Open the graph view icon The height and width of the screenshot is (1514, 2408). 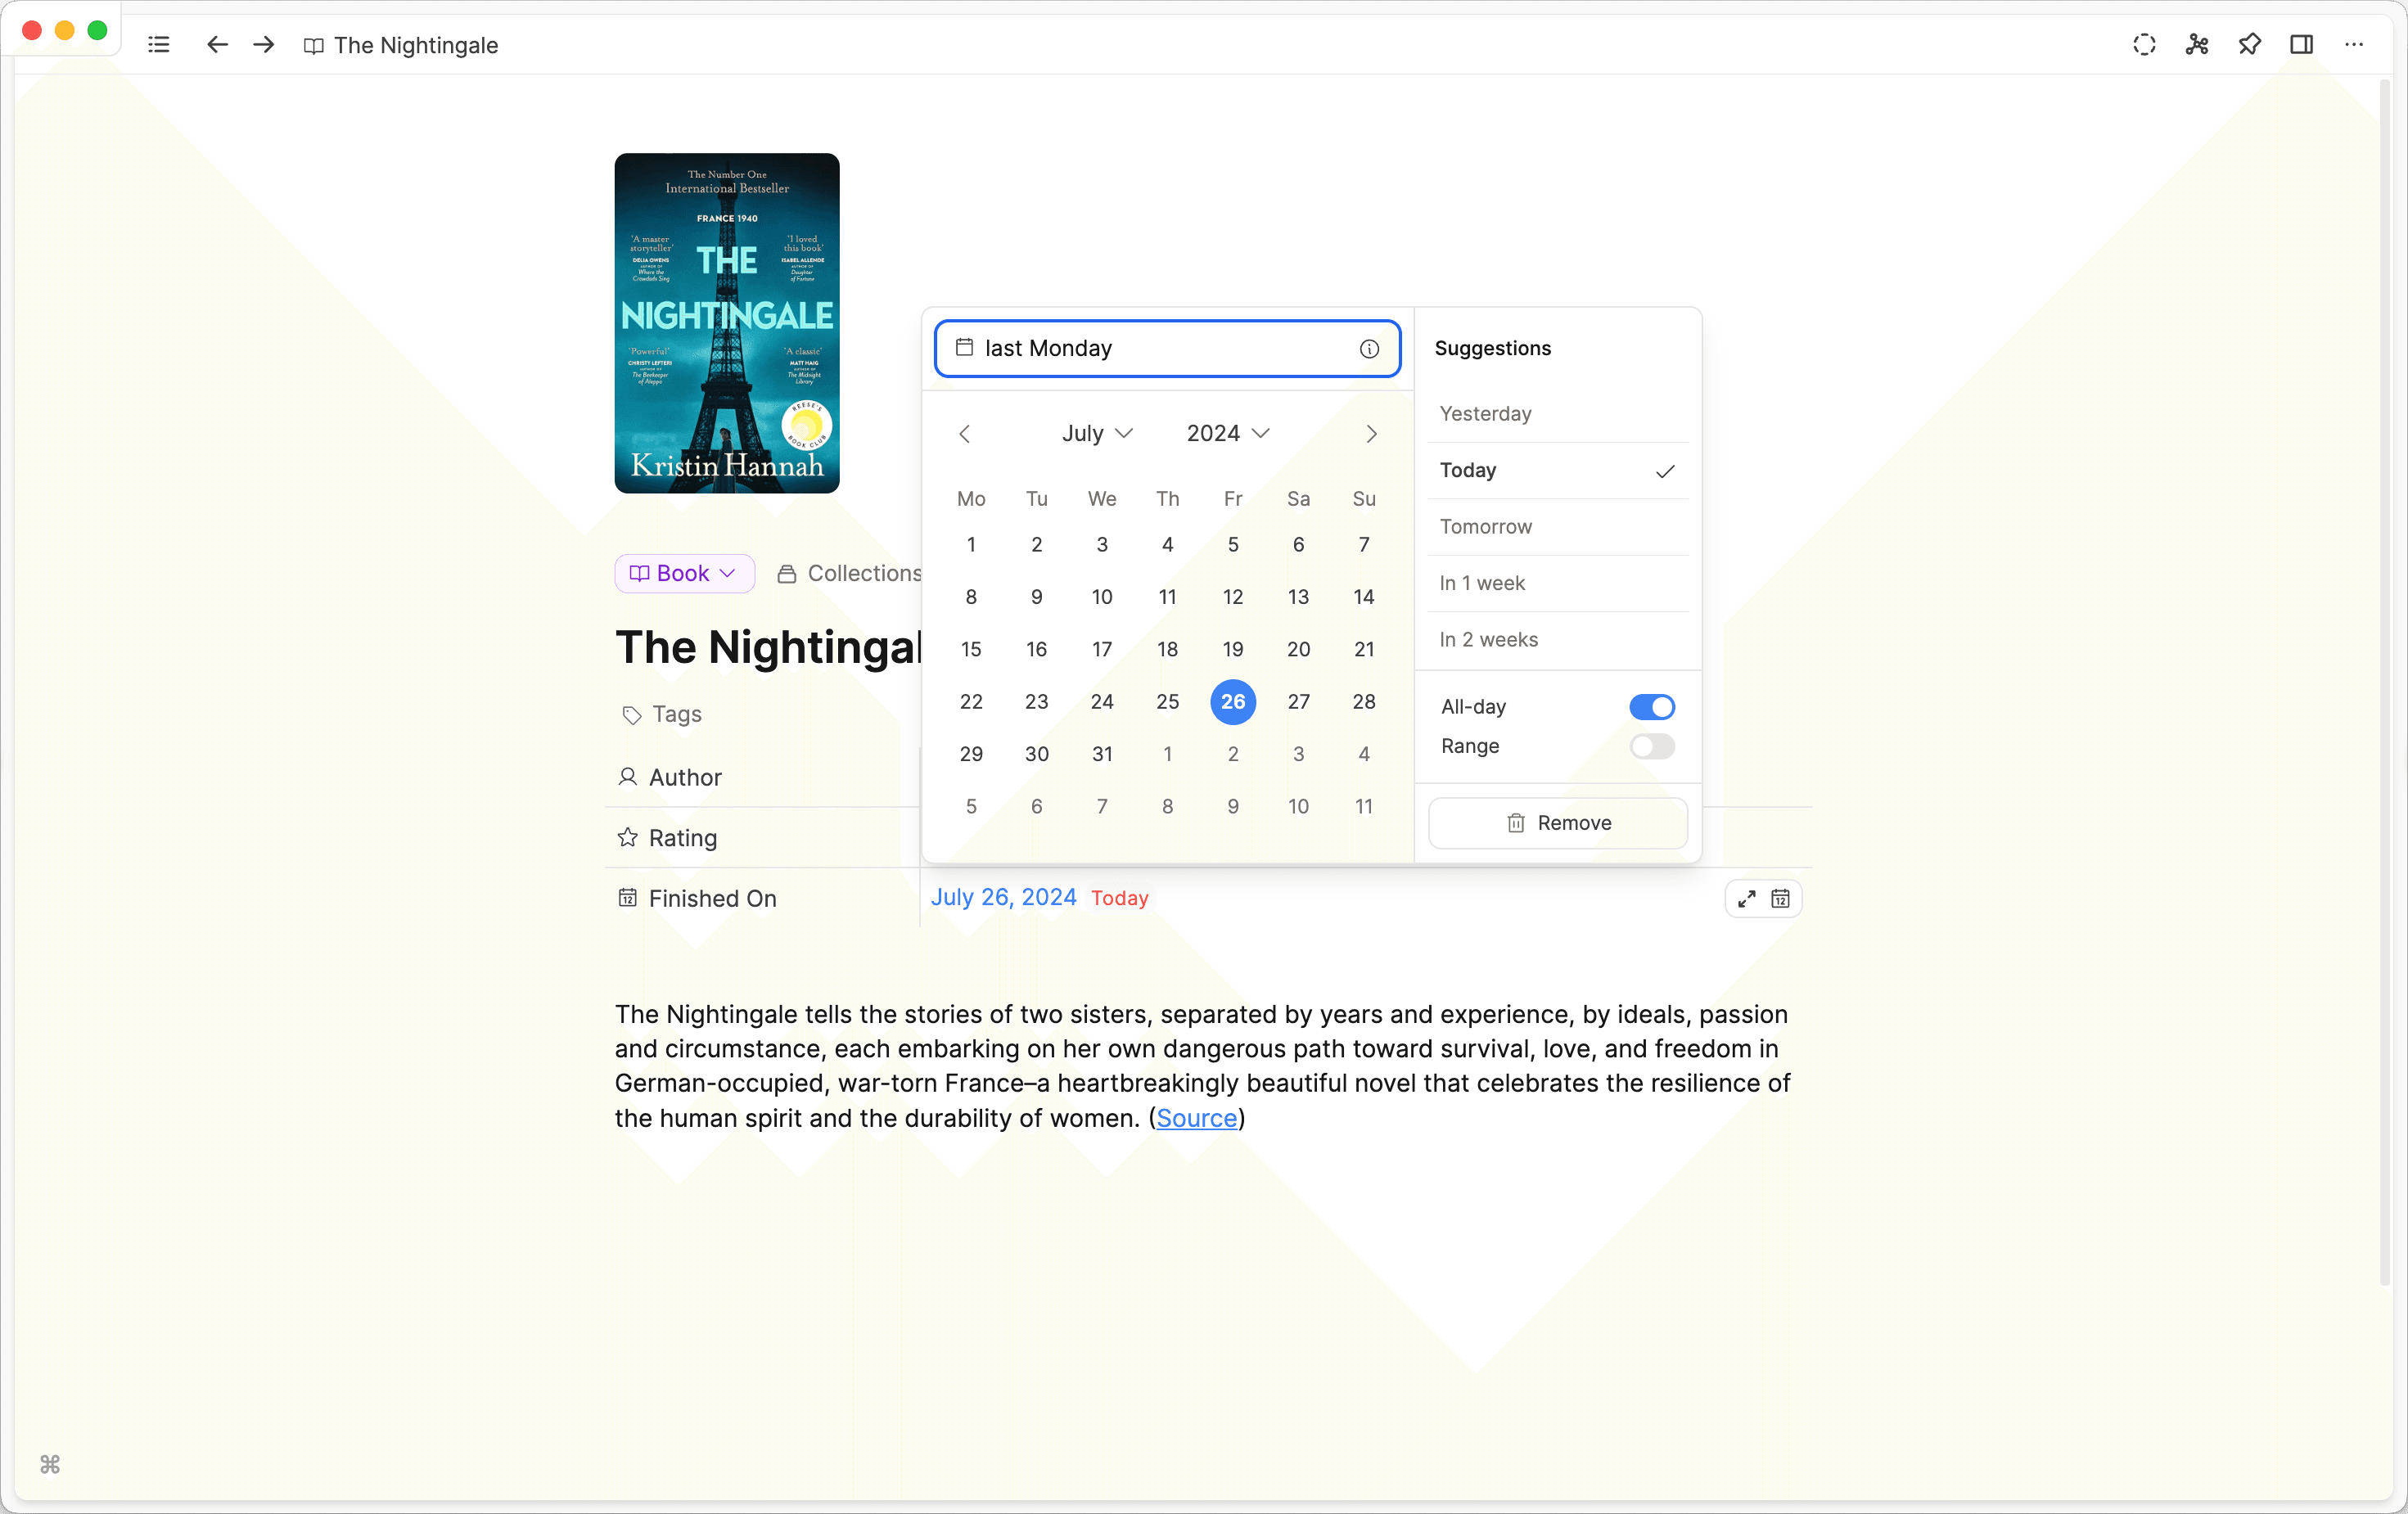[x=2197, y=45]
